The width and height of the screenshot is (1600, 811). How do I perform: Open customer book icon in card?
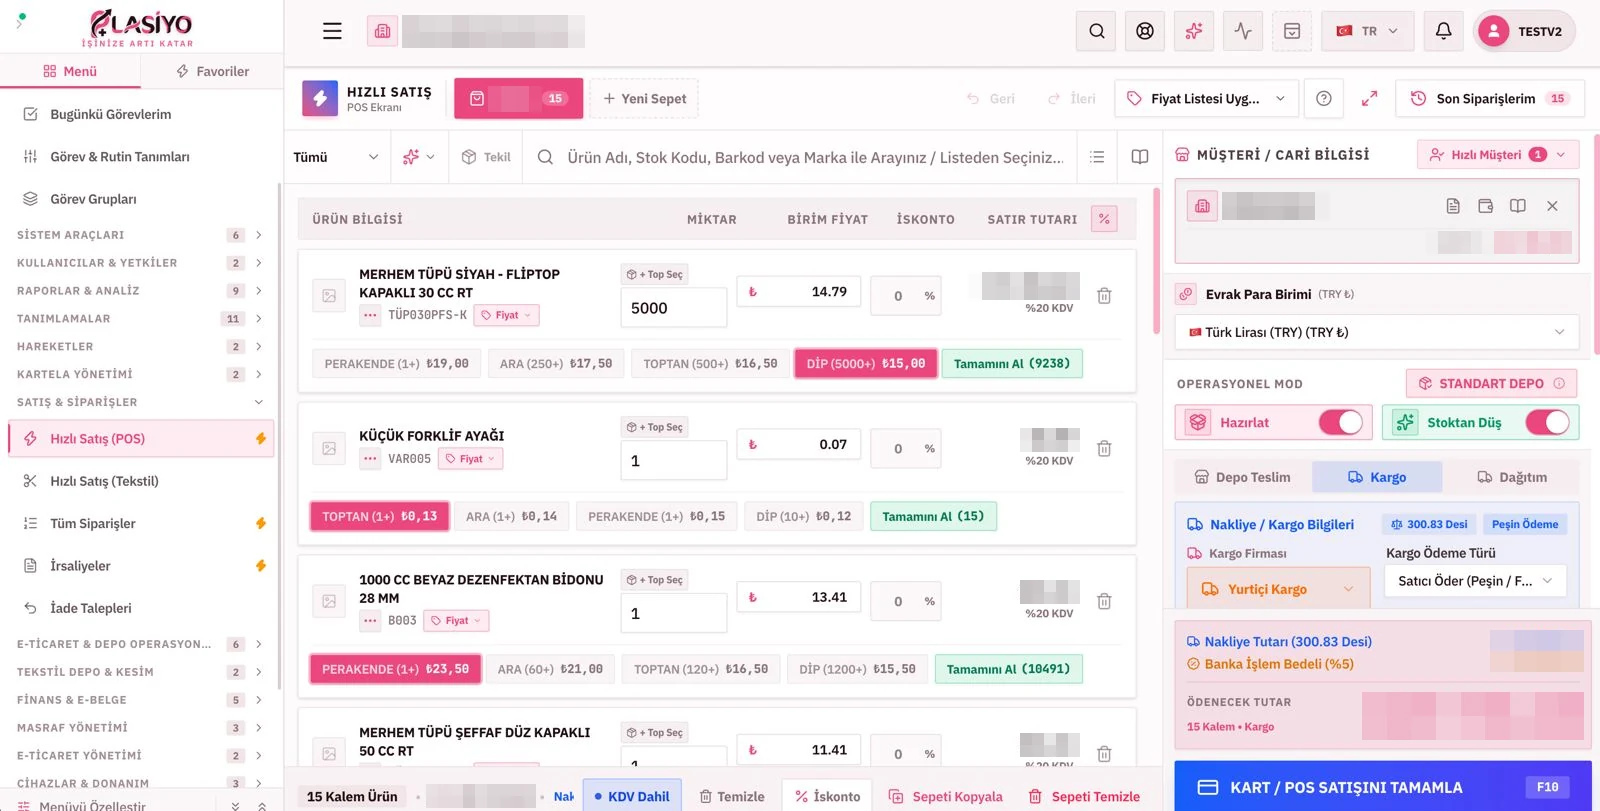point(1518,206)
